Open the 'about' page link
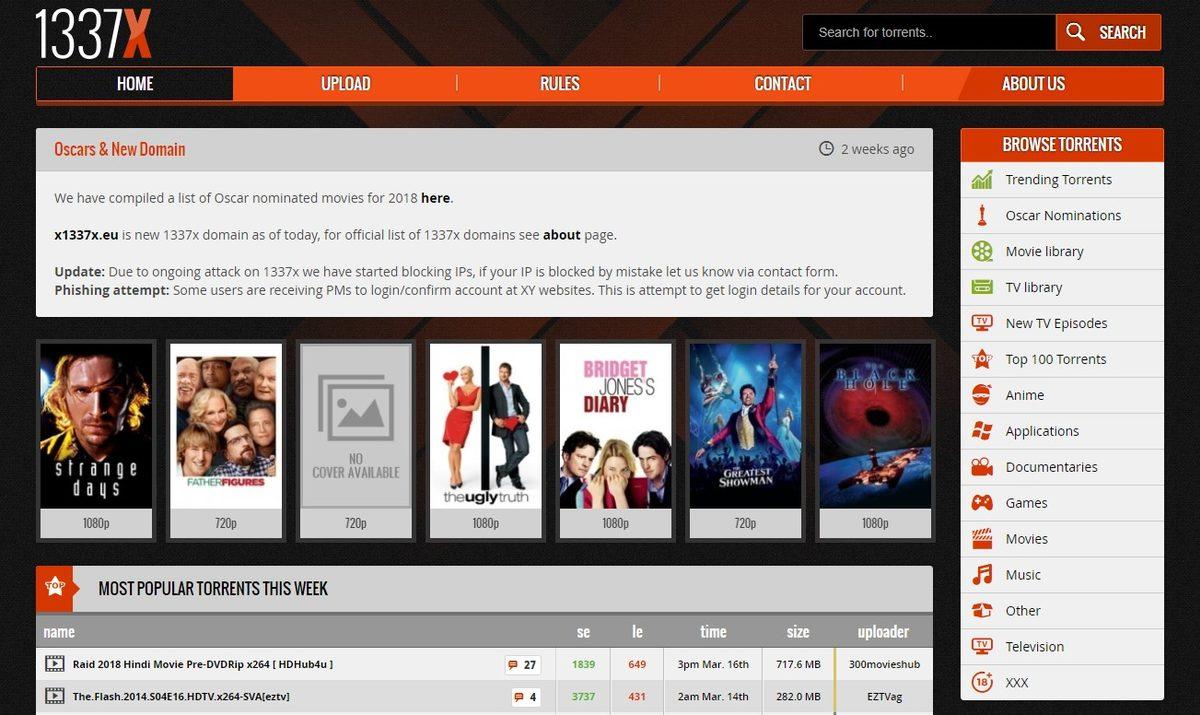Viewport: 1200px width, 715px height. tap(561, 235)
